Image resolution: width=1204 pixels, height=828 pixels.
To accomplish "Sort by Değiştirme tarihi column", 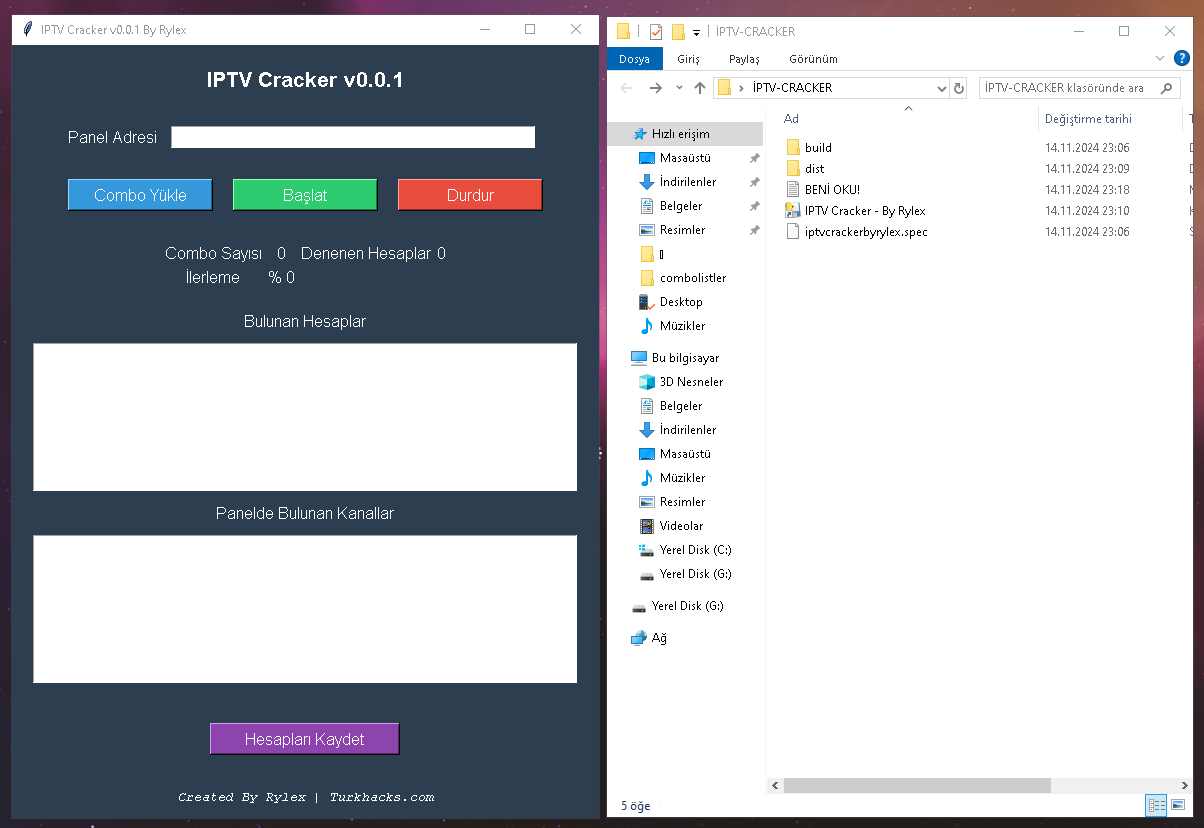I will (x=1088, y=119).
